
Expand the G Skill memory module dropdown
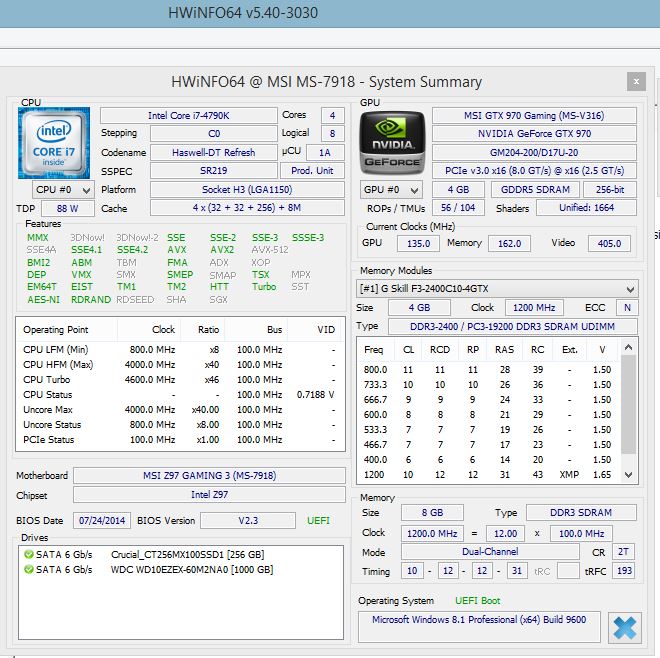[497, 289]
